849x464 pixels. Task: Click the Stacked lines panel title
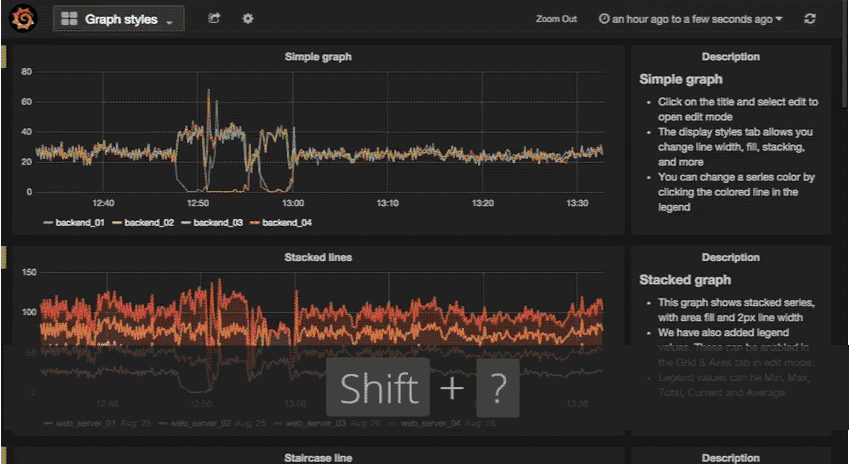tap(318, 257)
